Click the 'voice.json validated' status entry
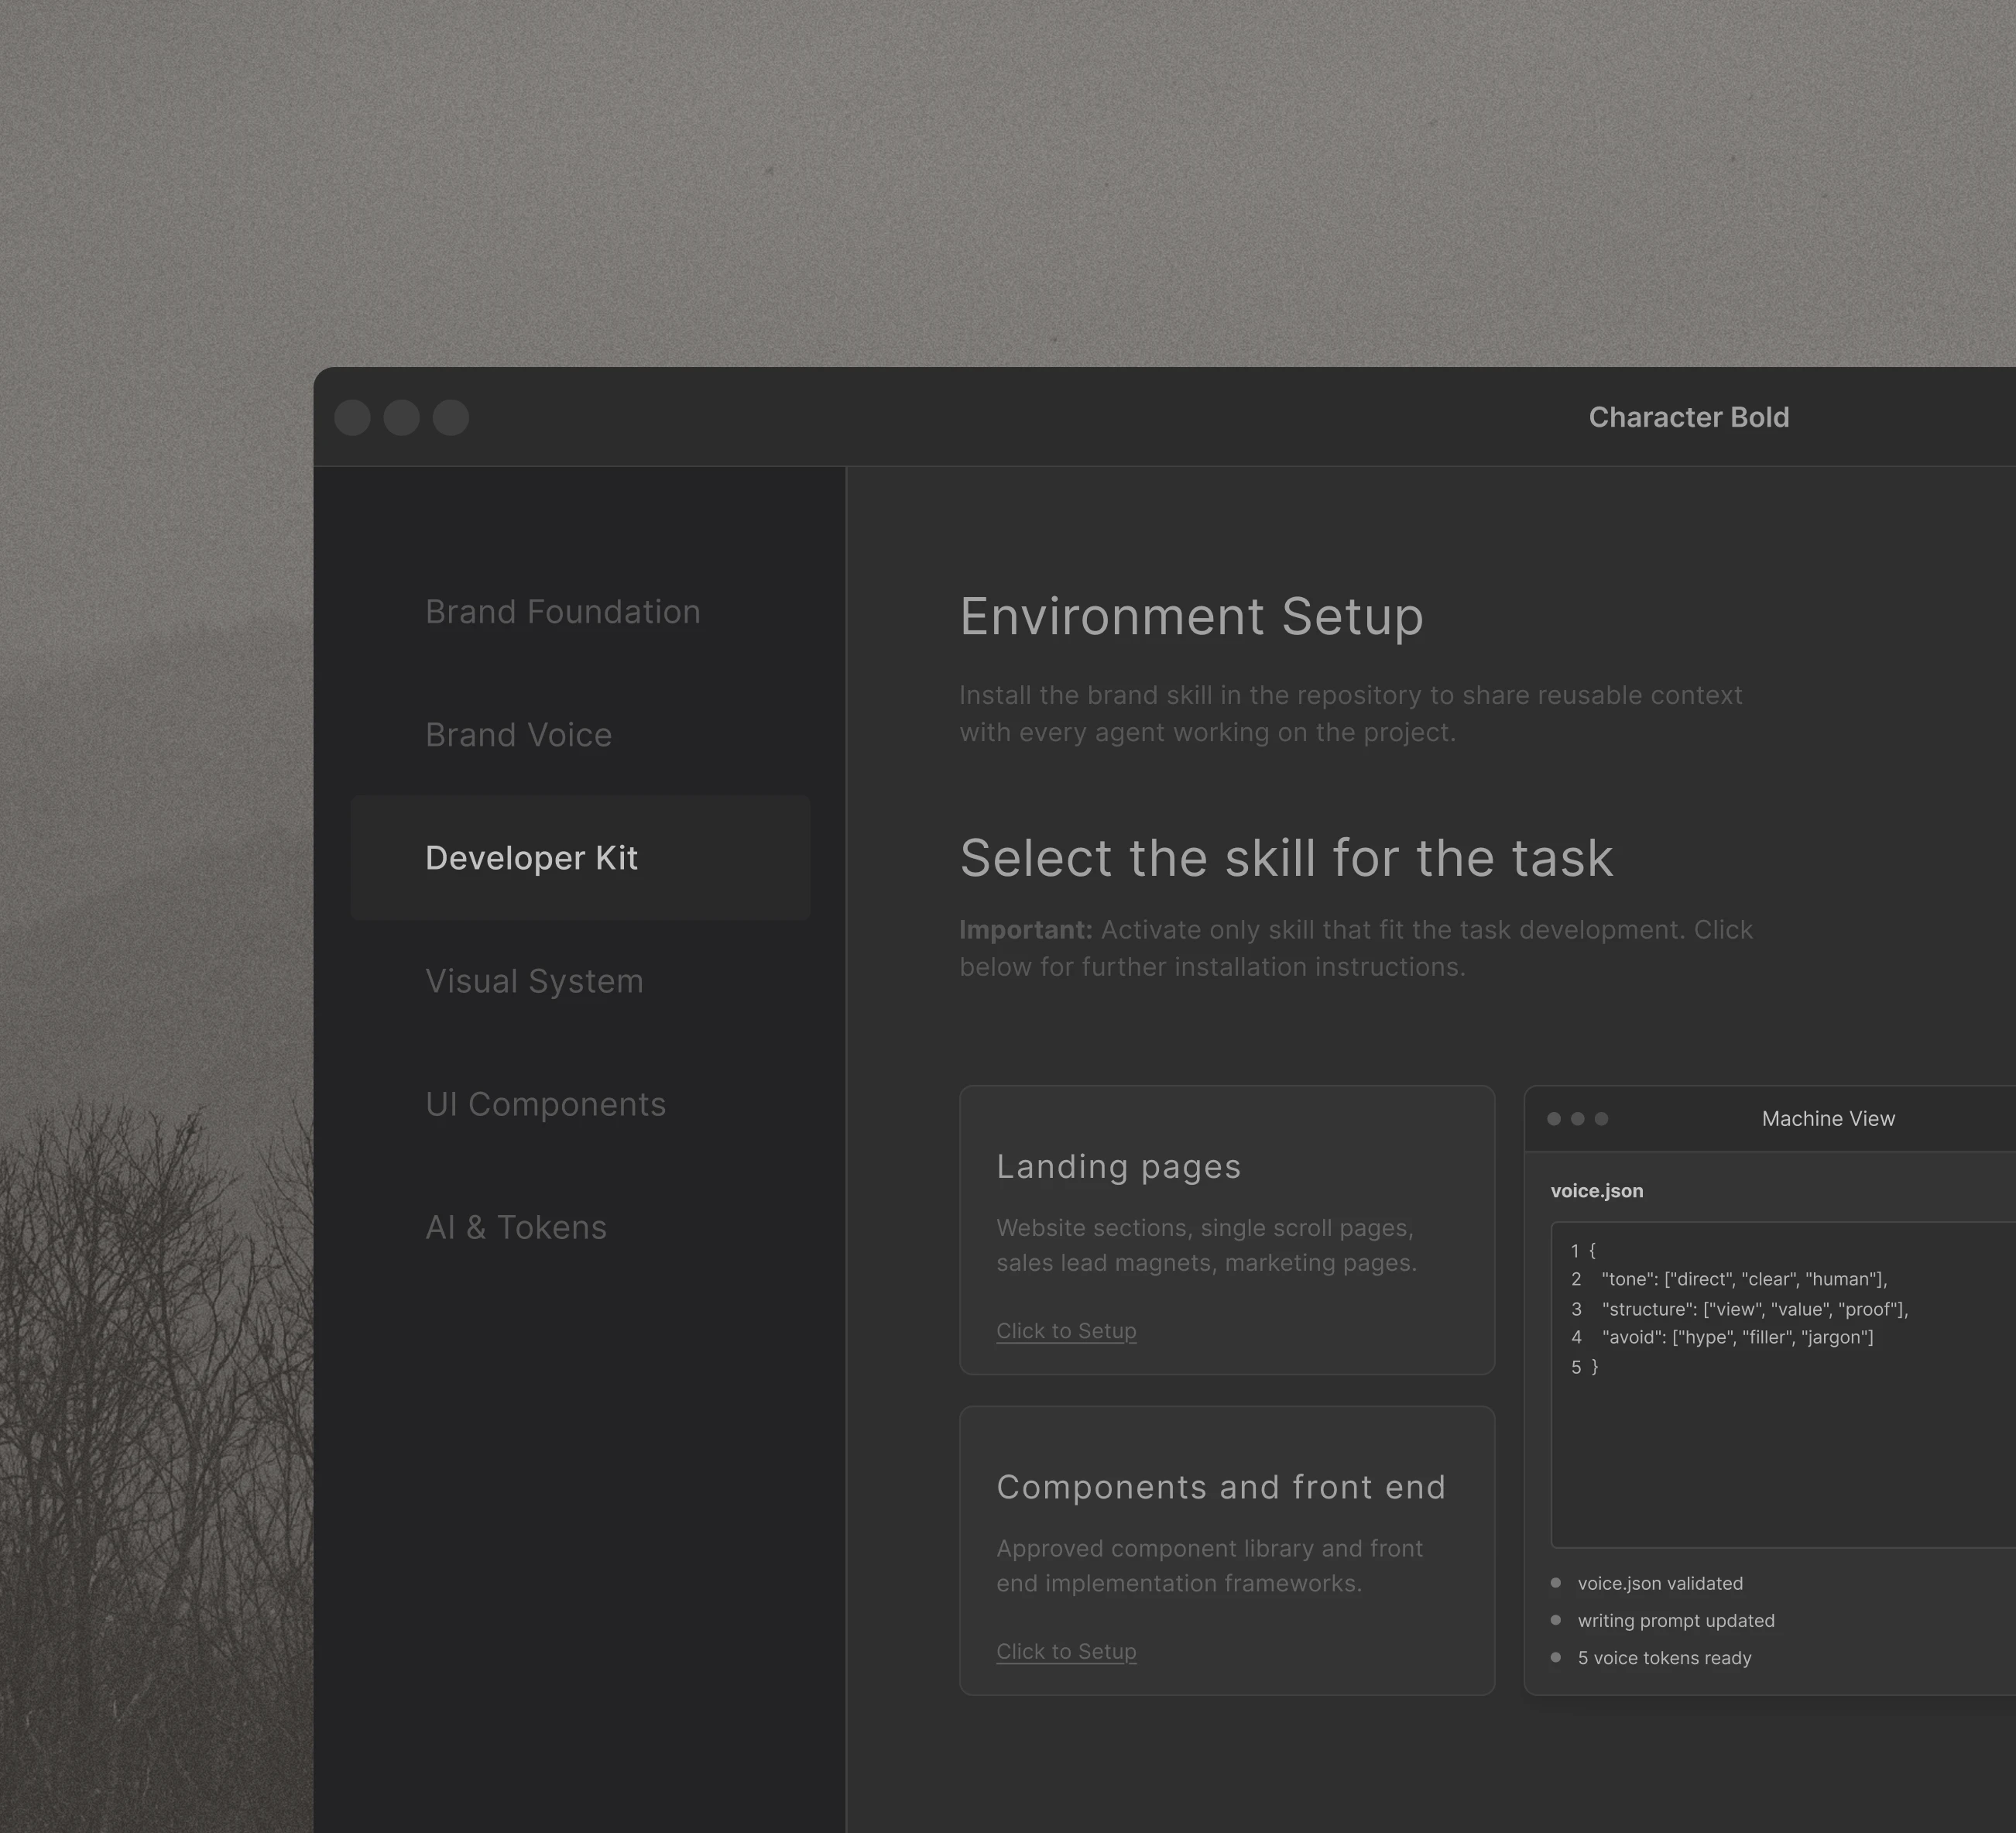This screenshot has height=1833, width=2016. 1660,1583
